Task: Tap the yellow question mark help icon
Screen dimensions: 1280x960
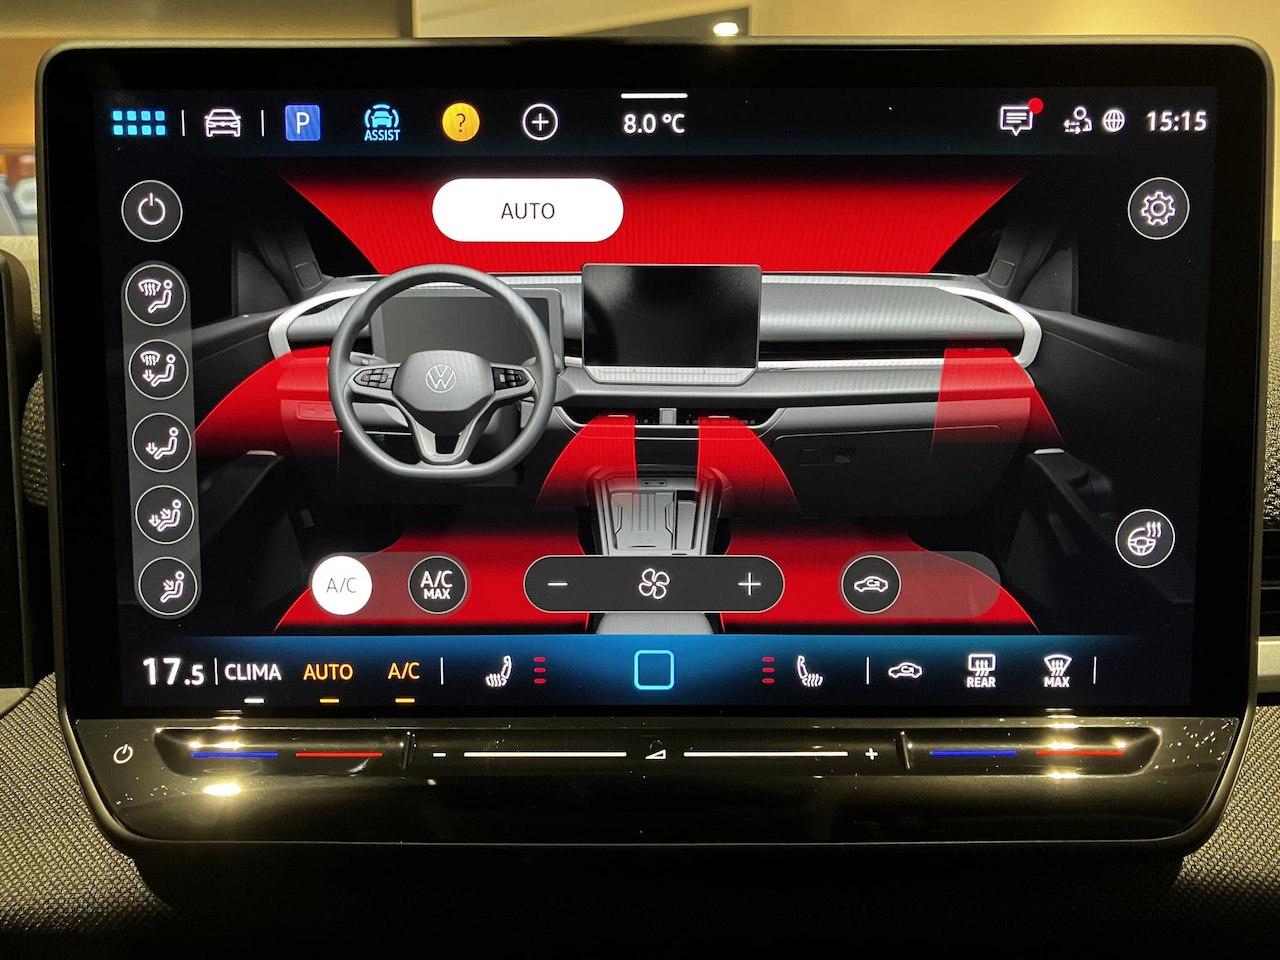Action: tap(460, 123)
